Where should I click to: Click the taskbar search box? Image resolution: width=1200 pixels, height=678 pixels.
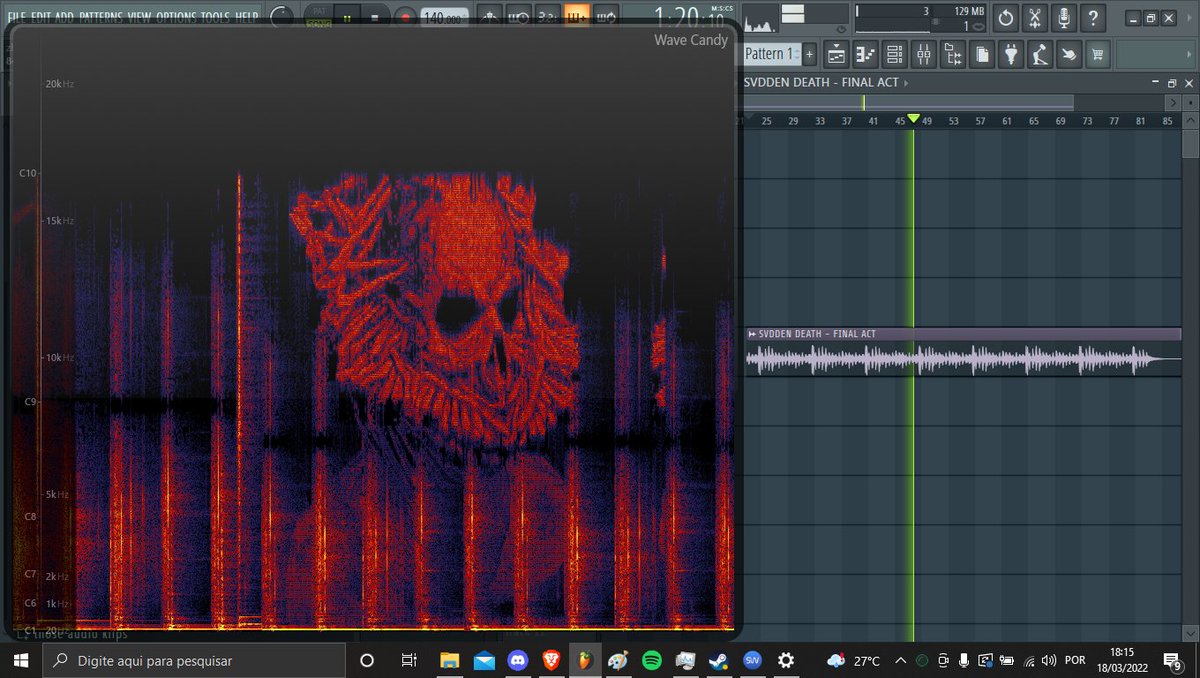195,660
